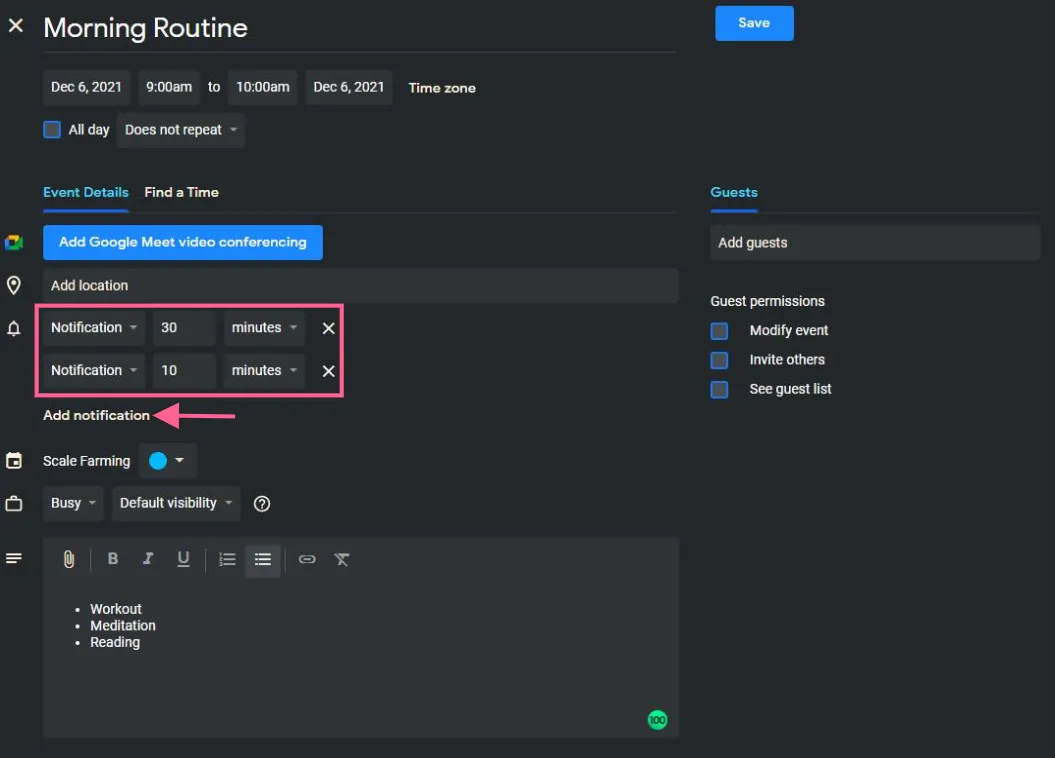
Task: Open the Does not repeat dropdown
Action: 180,130
